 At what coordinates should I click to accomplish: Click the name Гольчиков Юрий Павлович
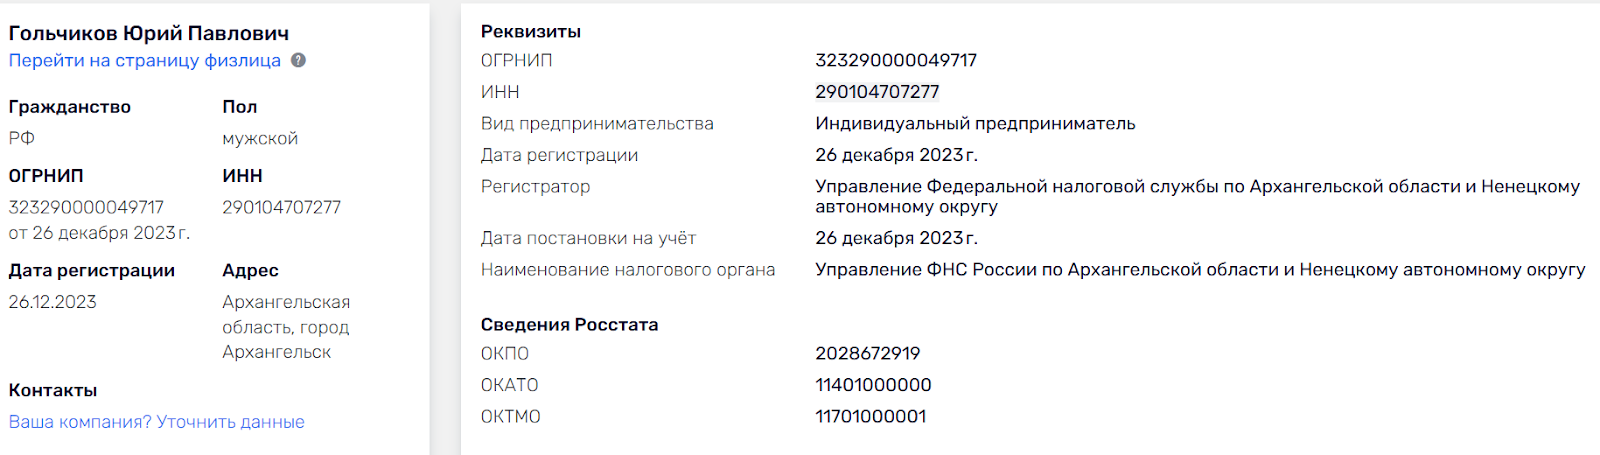(x=149, y=33)
